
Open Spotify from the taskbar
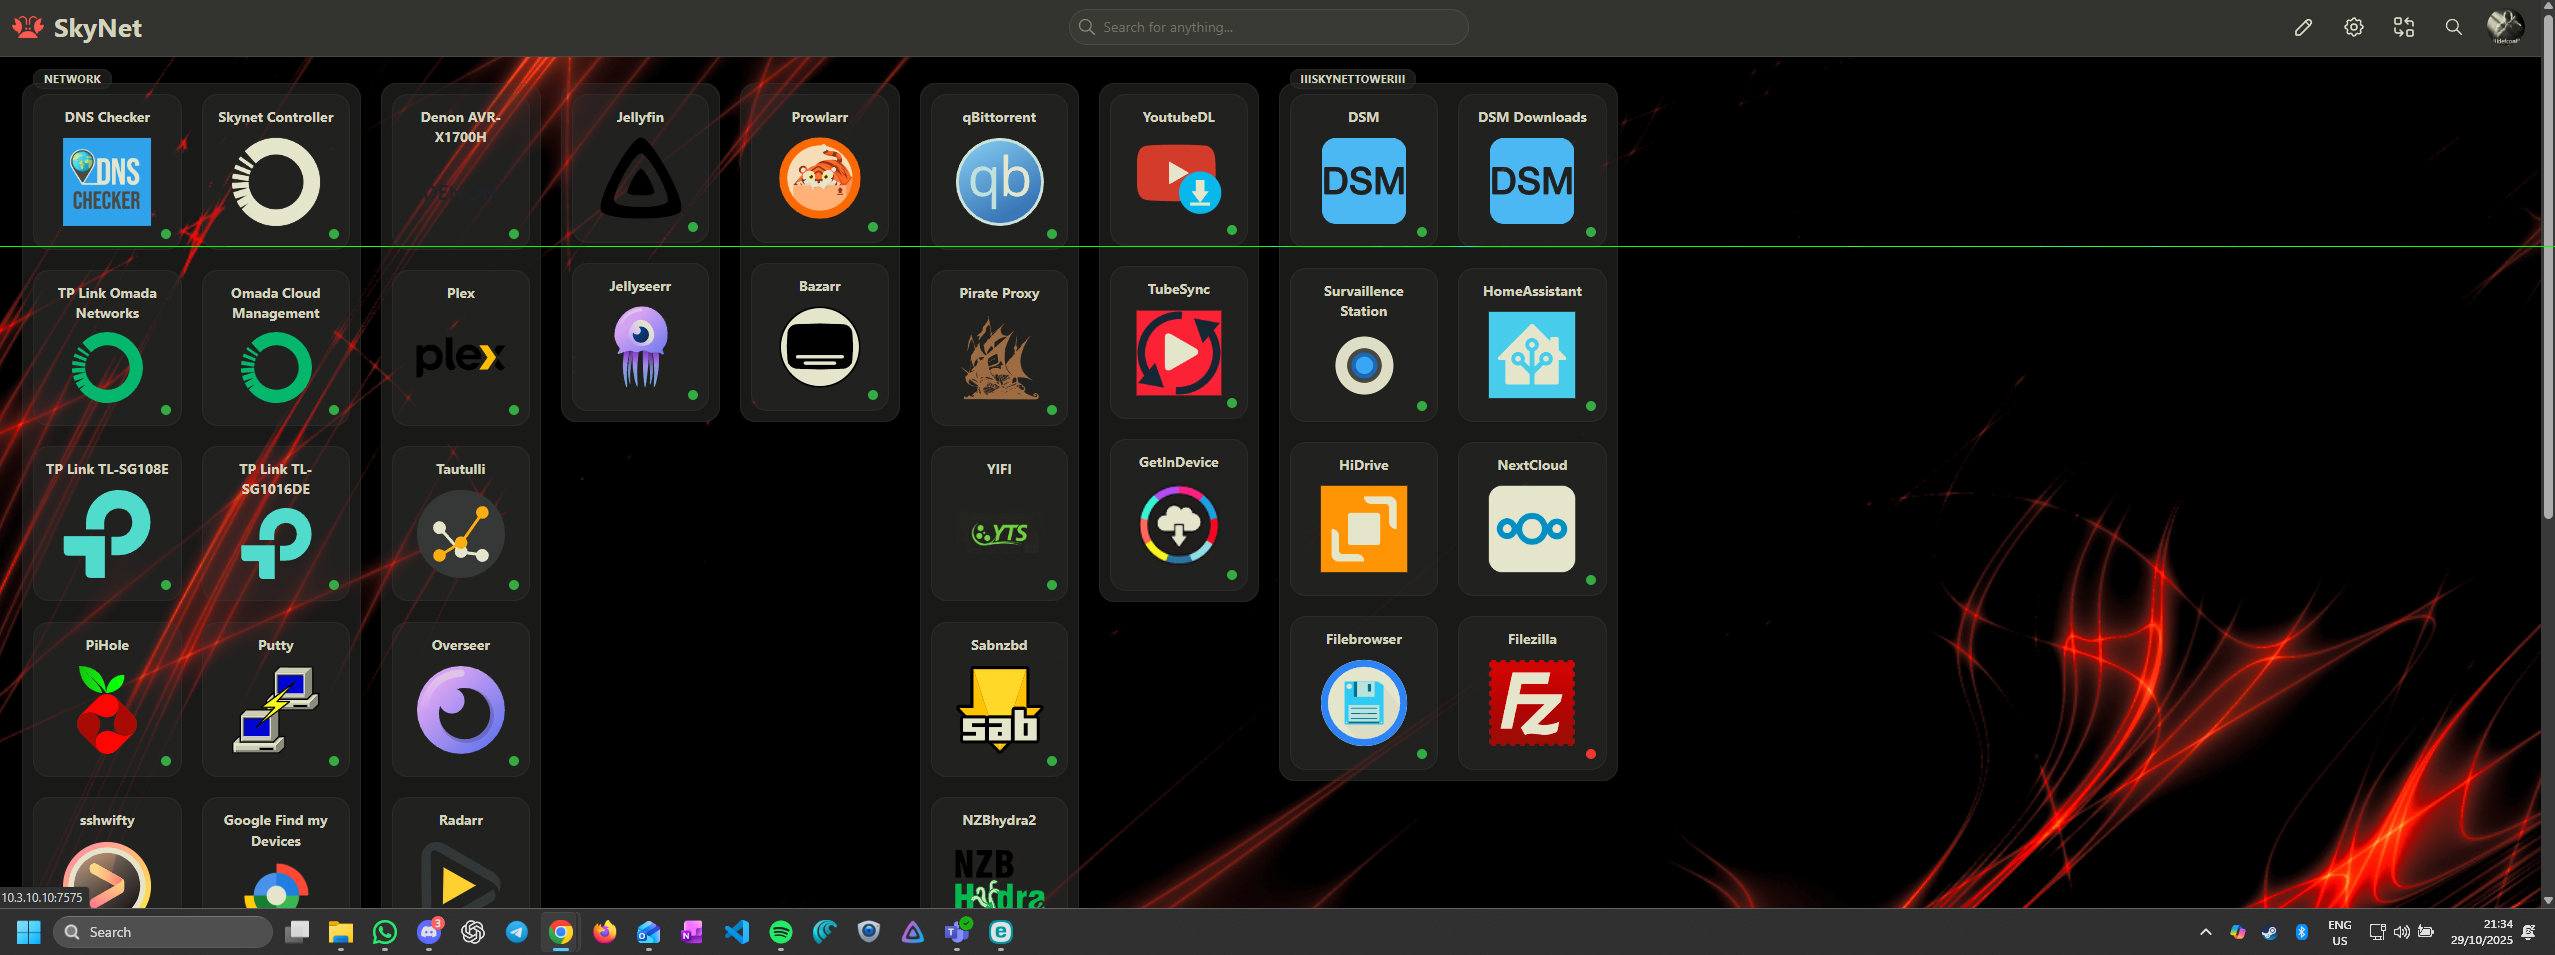[781, 932]
